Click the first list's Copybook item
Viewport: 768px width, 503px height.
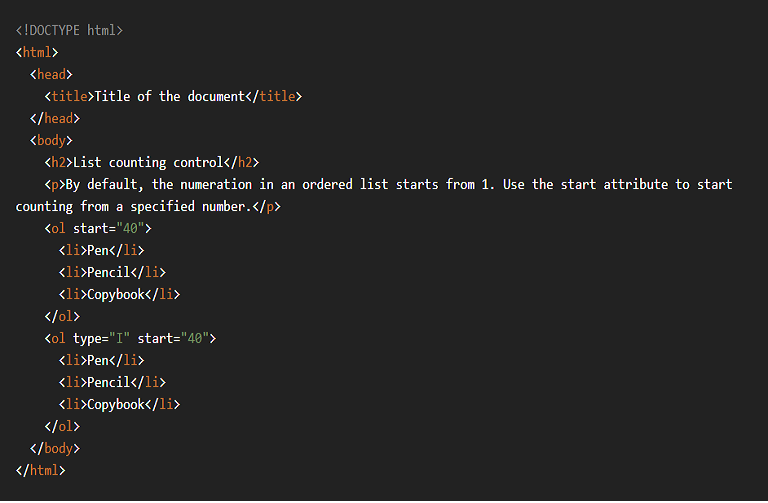tap(119, 294)
